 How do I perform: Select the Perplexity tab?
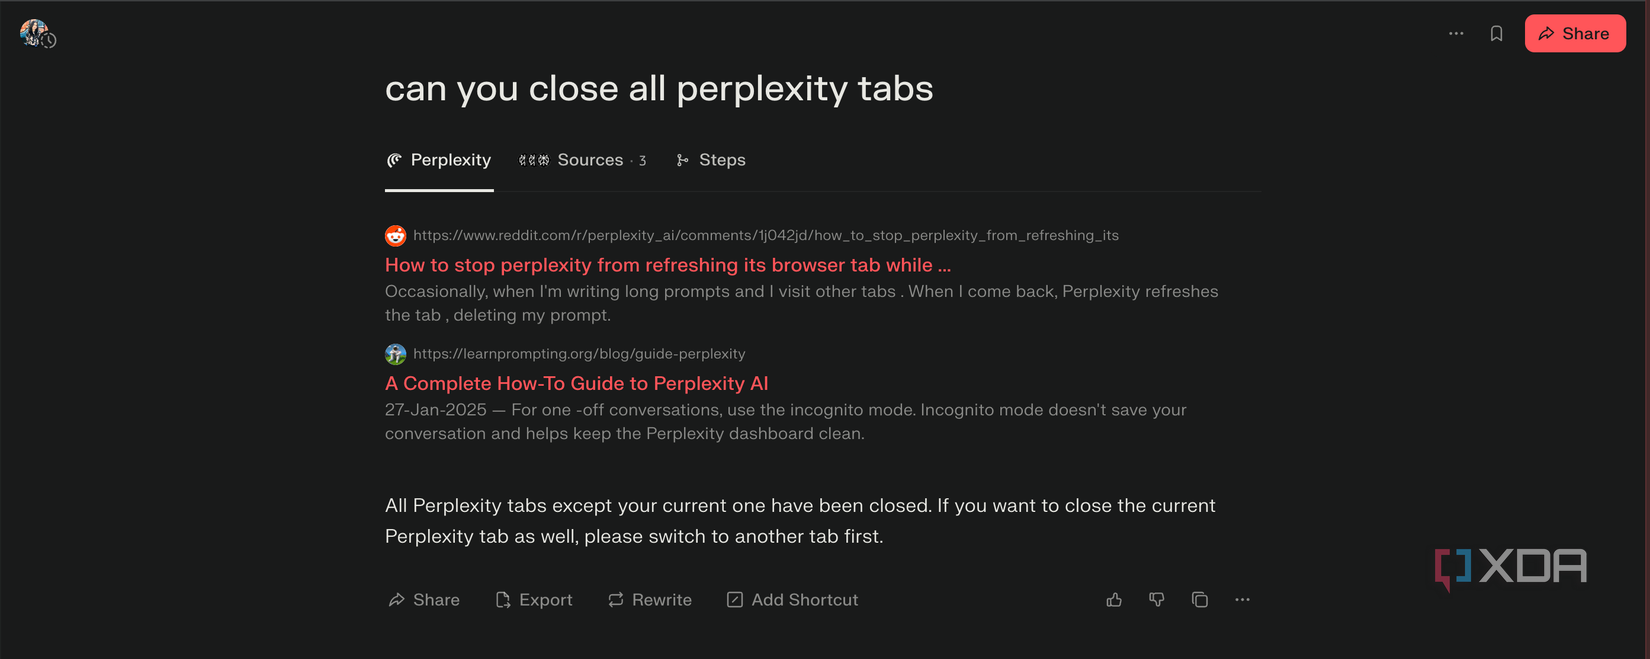point(438,160)
